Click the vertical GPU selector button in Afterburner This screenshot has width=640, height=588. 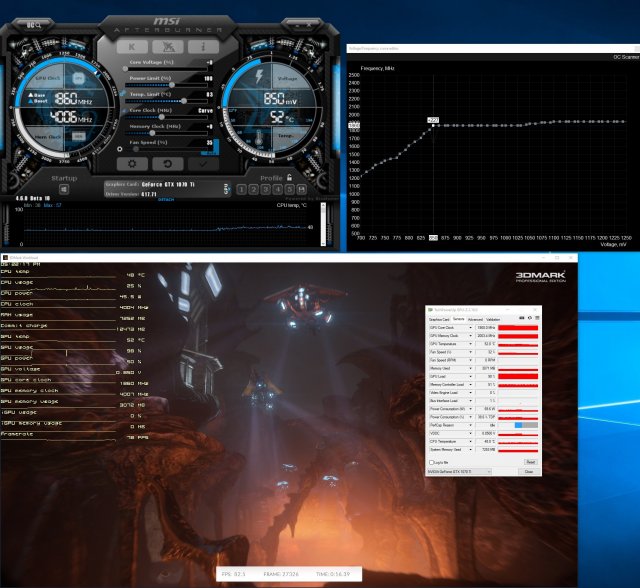(x=227, y=189)
